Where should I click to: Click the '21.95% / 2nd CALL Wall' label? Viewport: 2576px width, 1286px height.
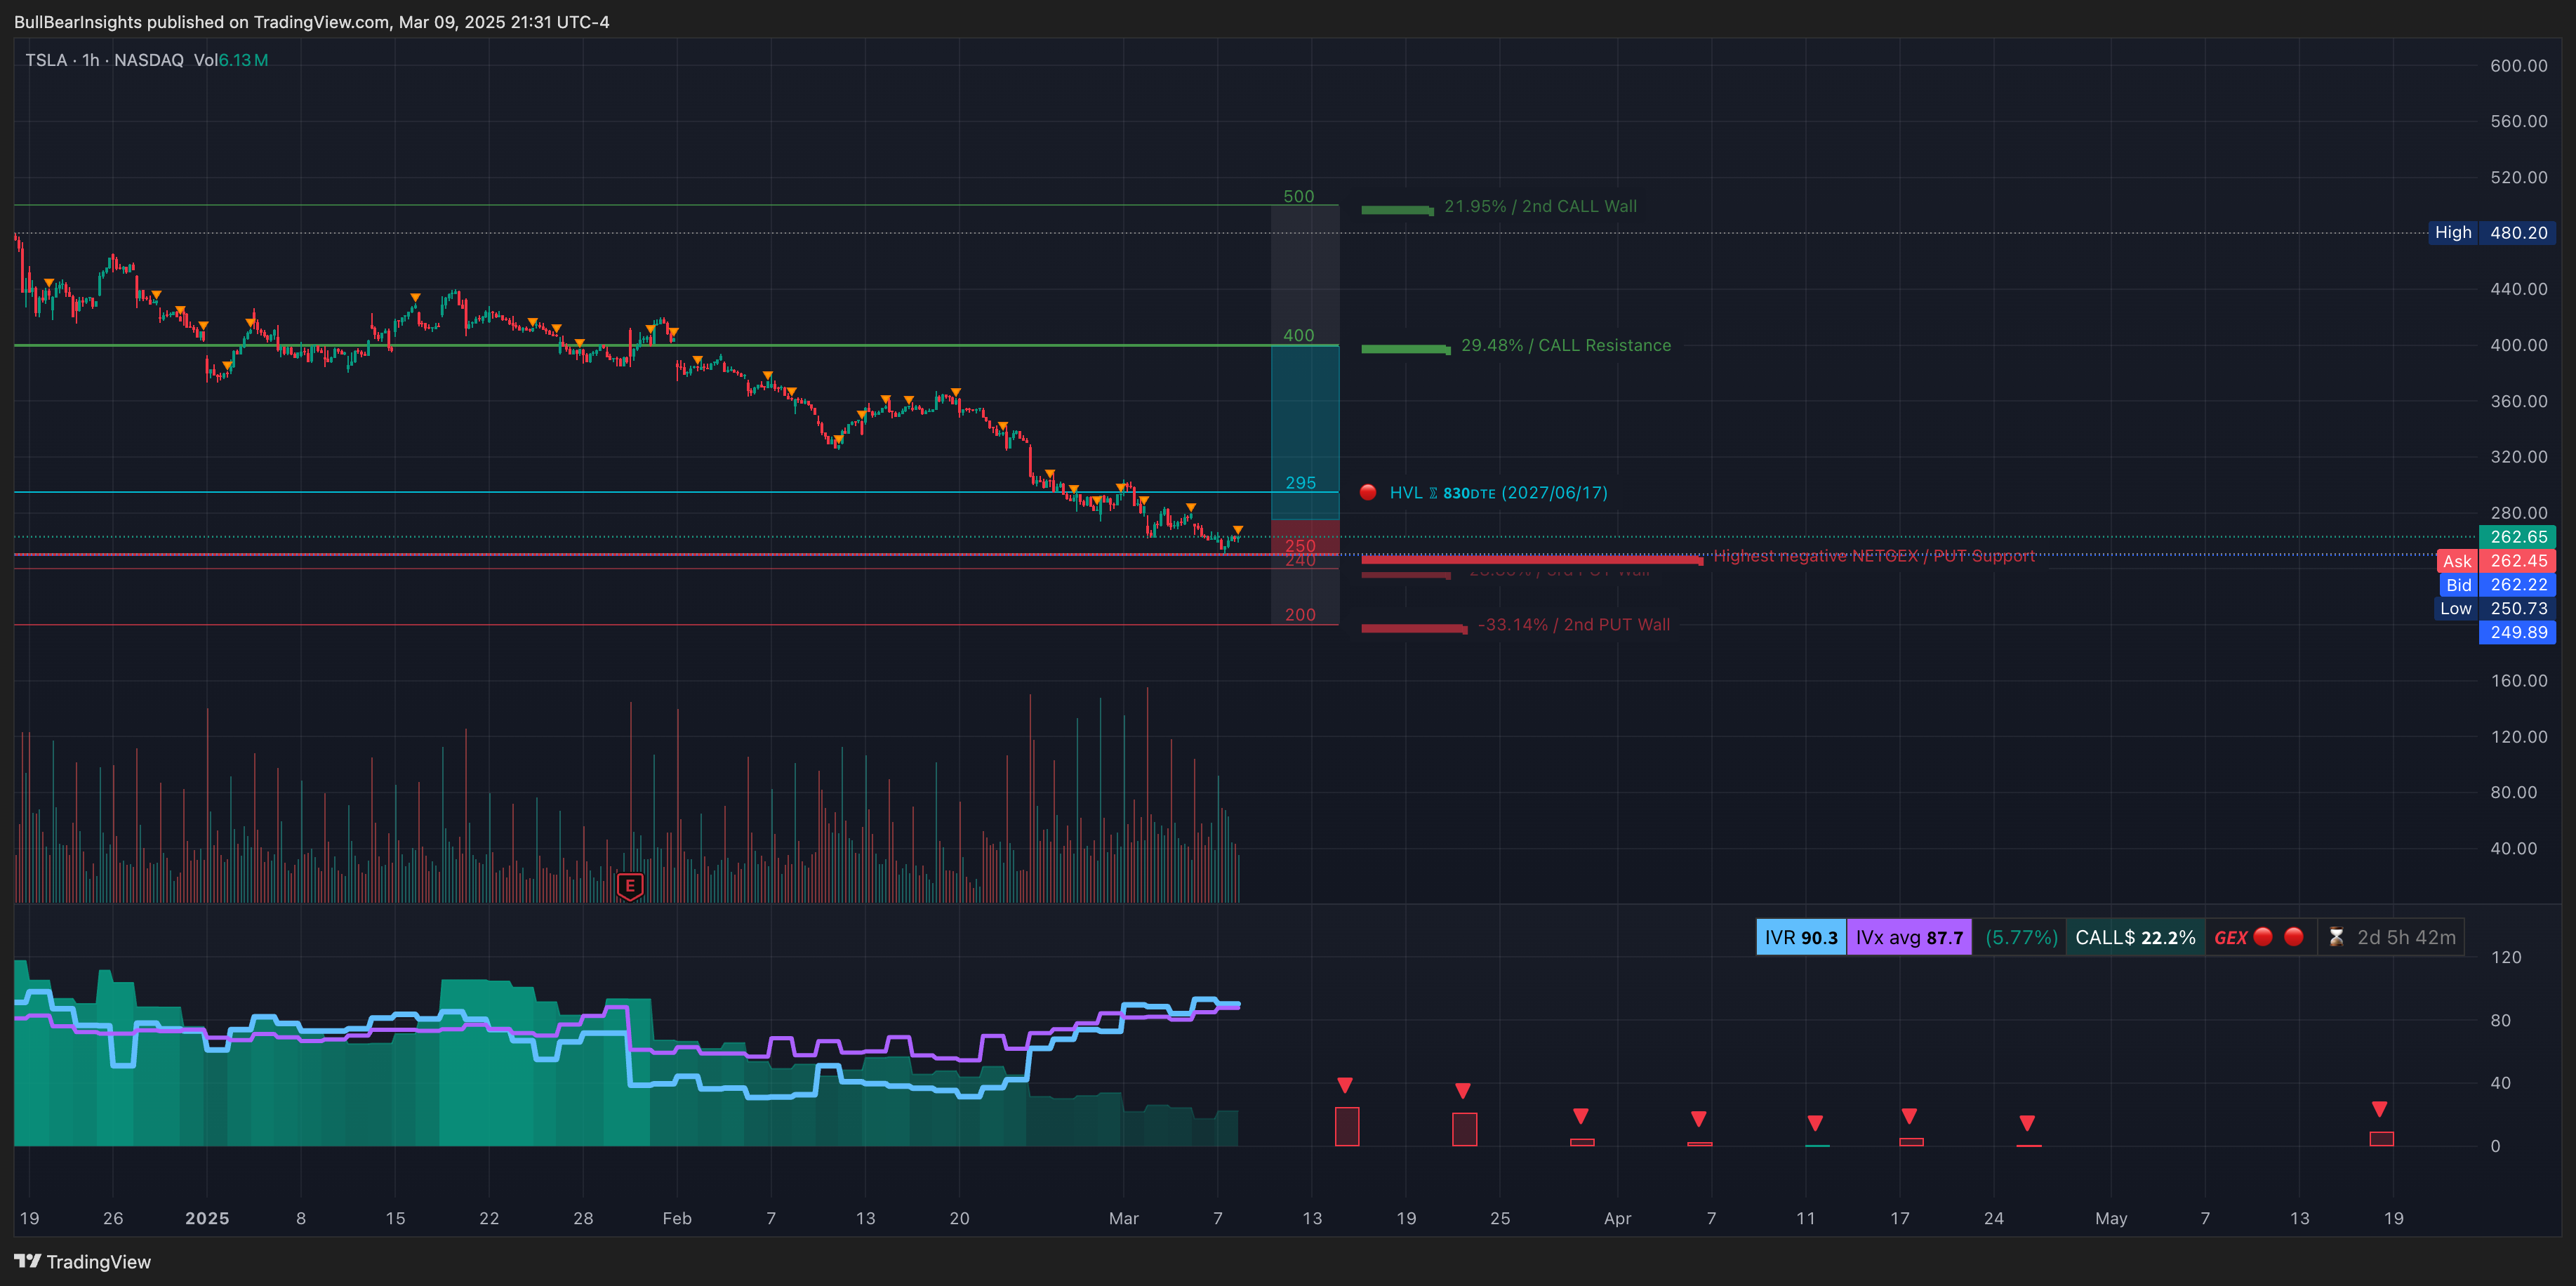1540,206
